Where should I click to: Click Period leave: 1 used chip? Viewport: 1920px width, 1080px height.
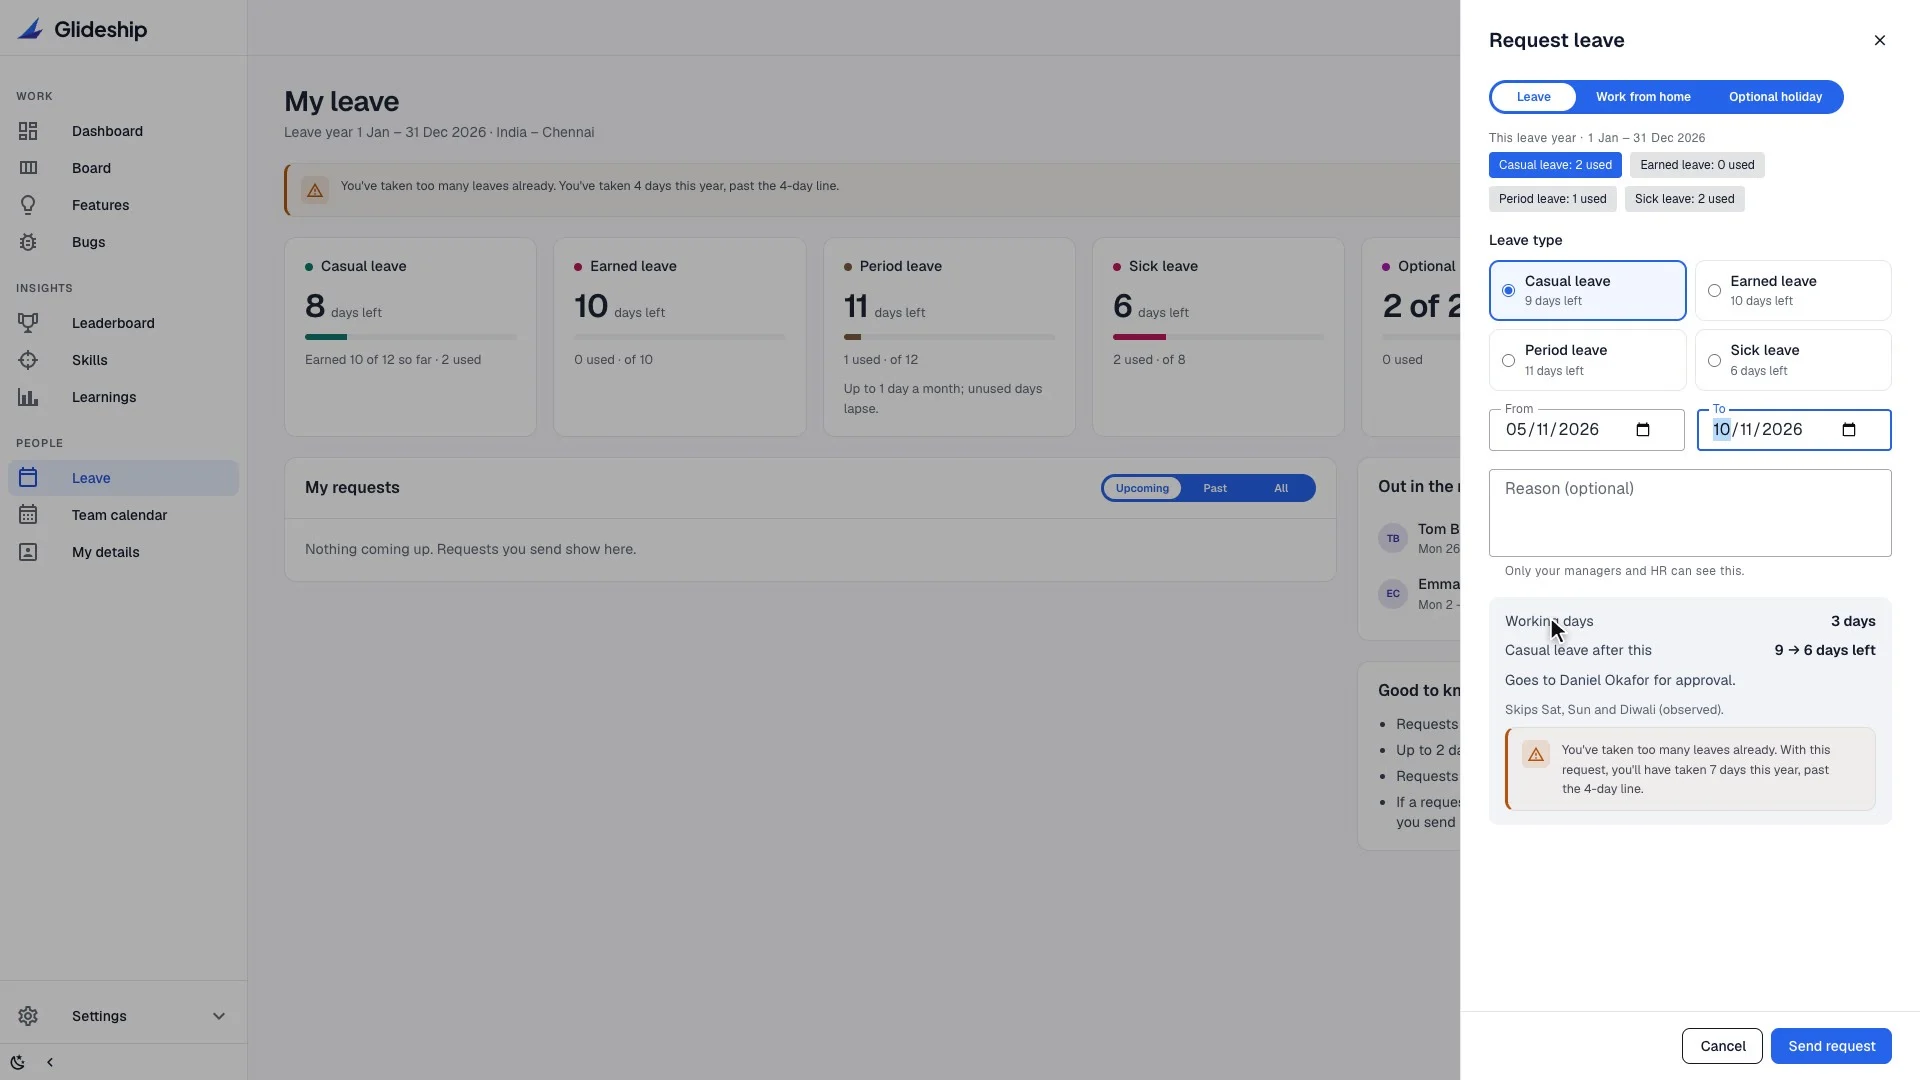(1552, 199)
